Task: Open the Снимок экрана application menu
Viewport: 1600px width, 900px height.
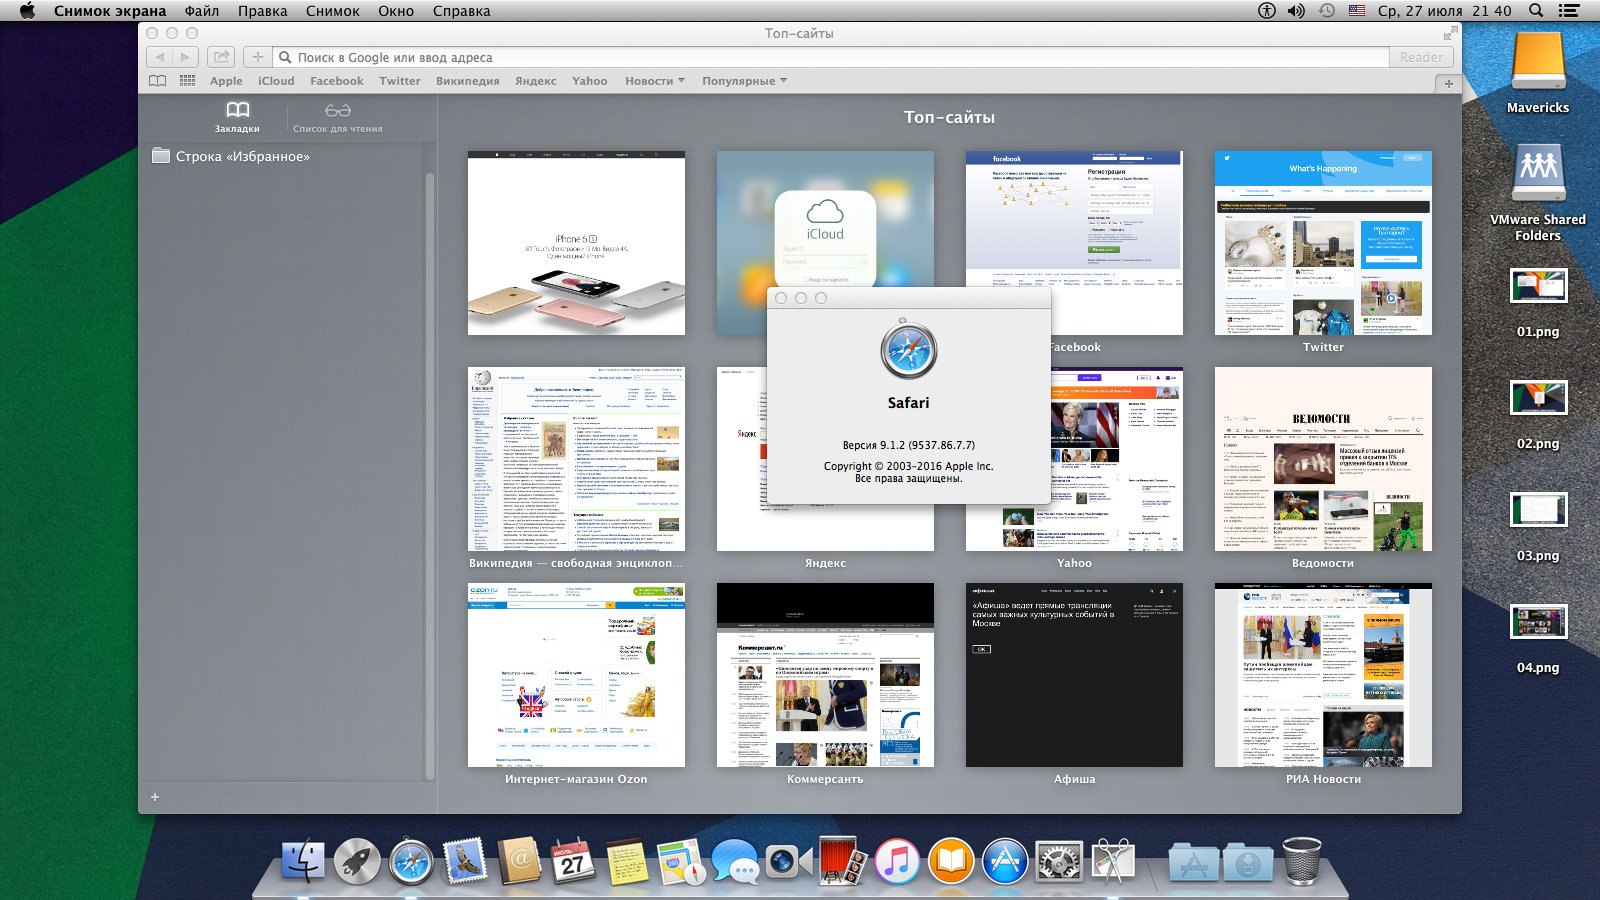Action: pos(110,11)
